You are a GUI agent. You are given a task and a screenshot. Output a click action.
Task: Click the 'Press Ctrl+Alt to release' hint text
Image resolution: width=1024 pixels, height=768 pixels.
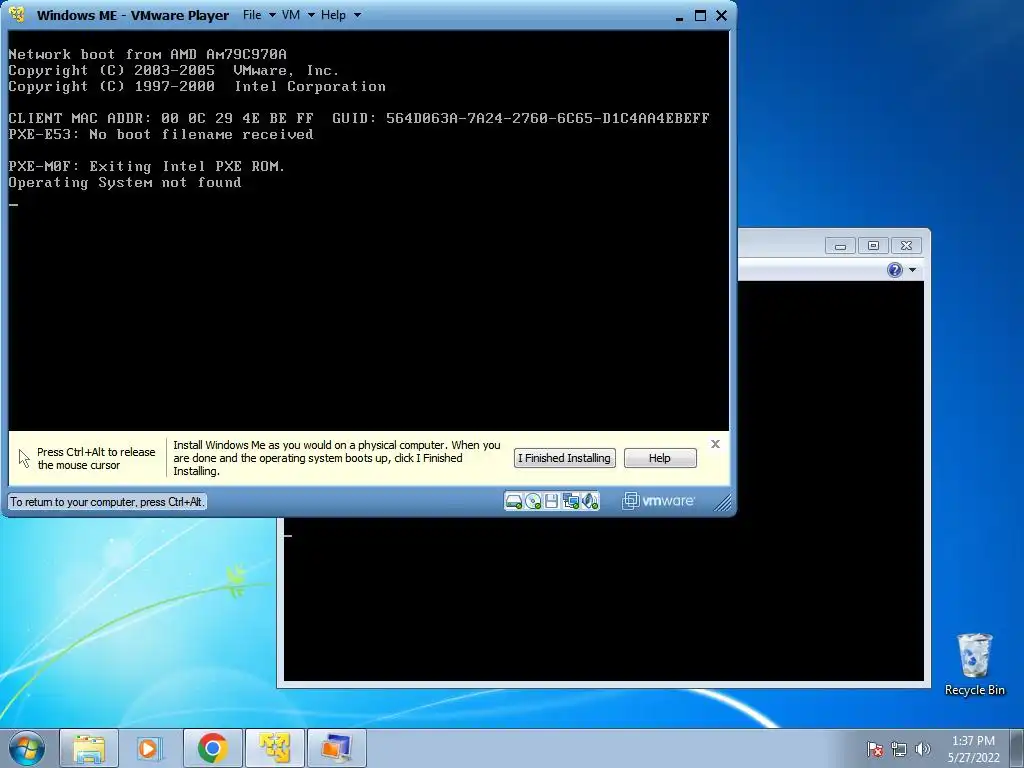[96, 458]
